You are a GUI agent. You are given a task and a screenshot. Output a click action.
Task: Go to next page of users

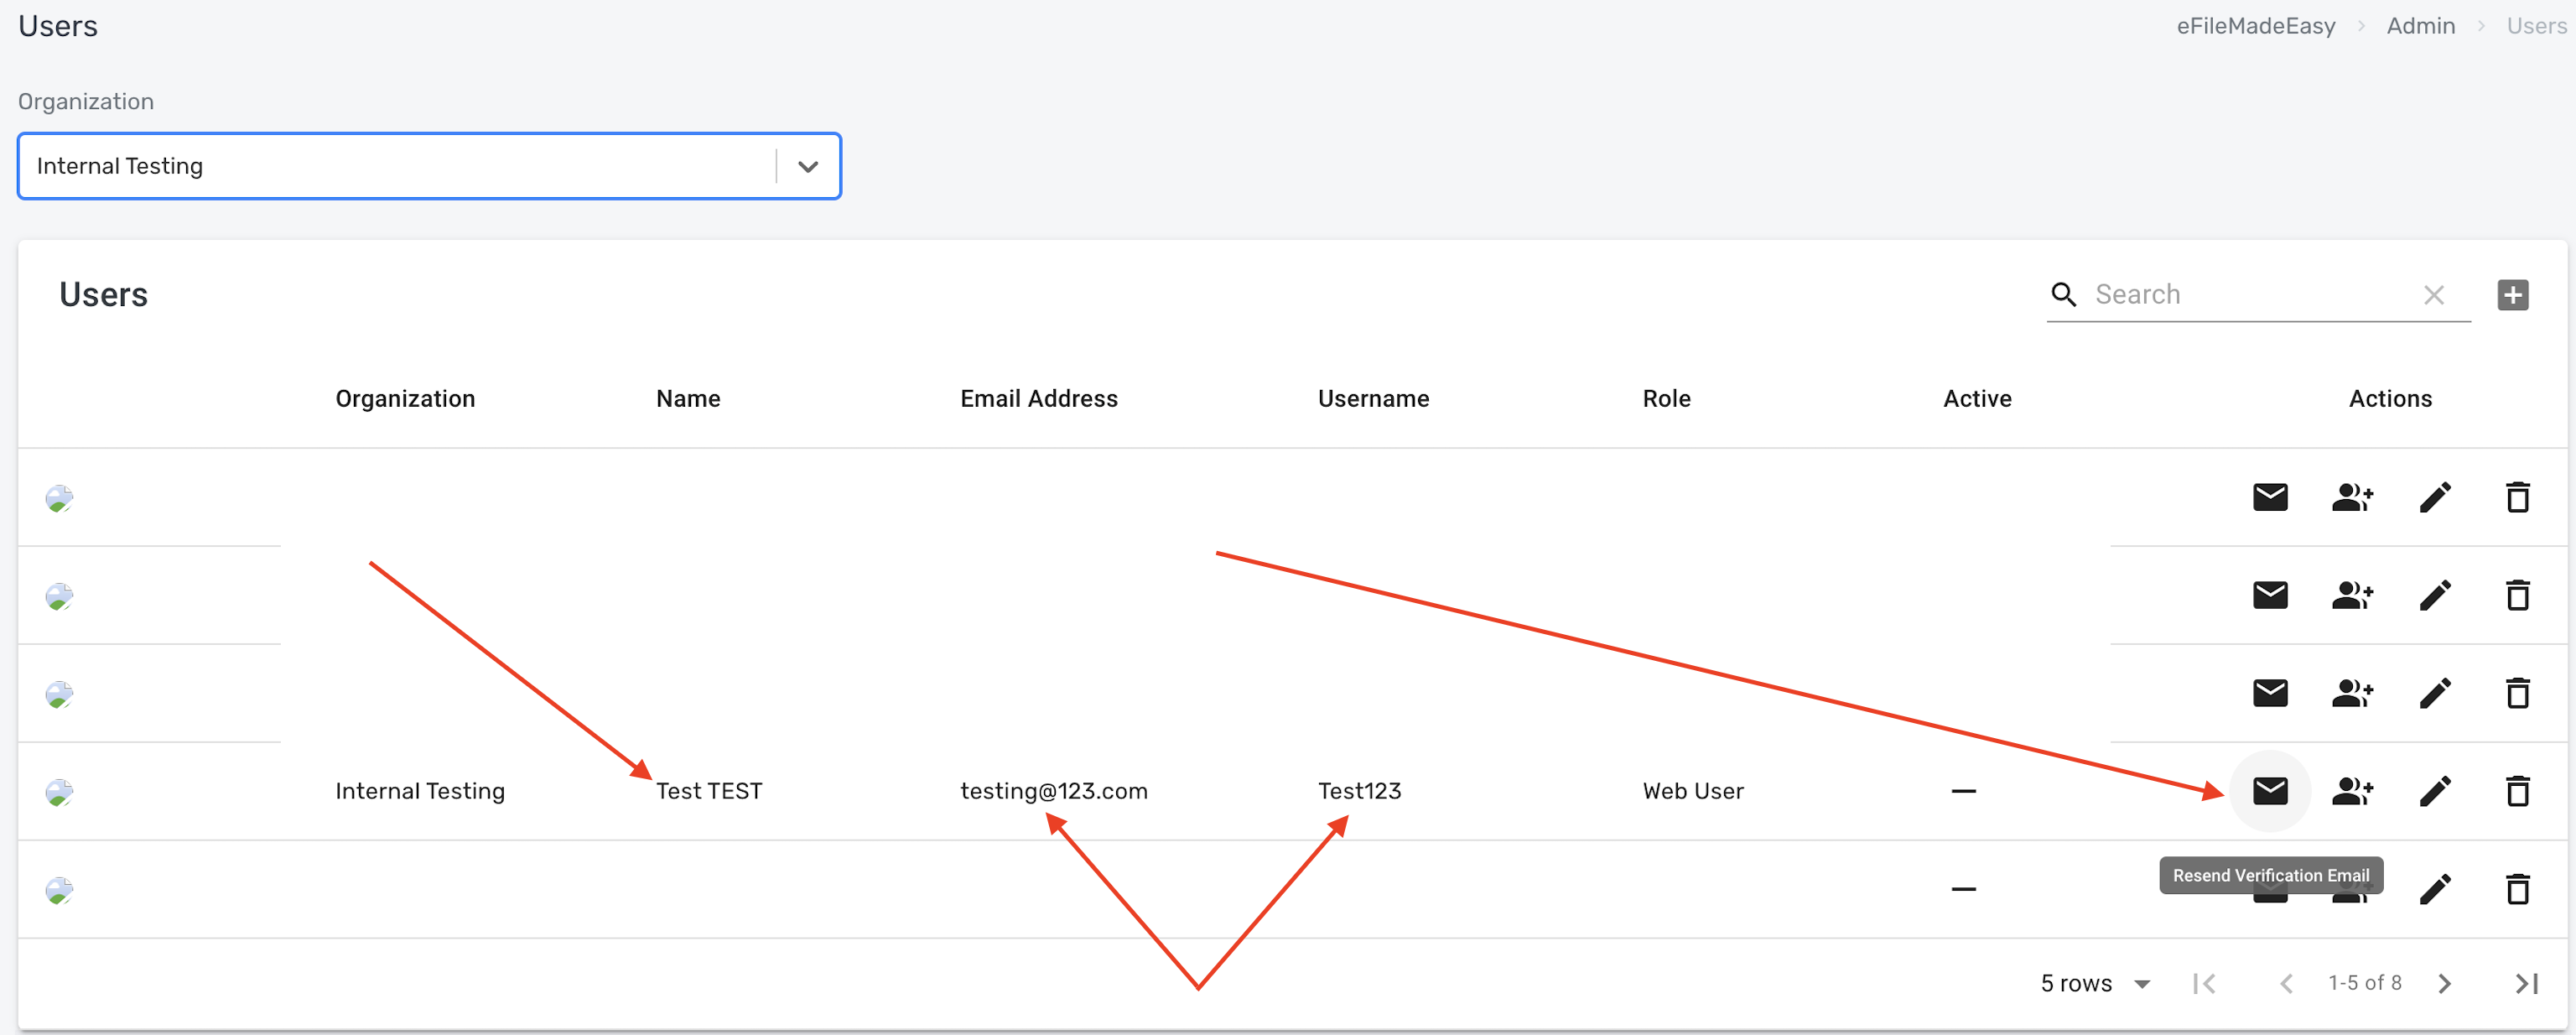pyautogui.click(x=2444, y=983)
